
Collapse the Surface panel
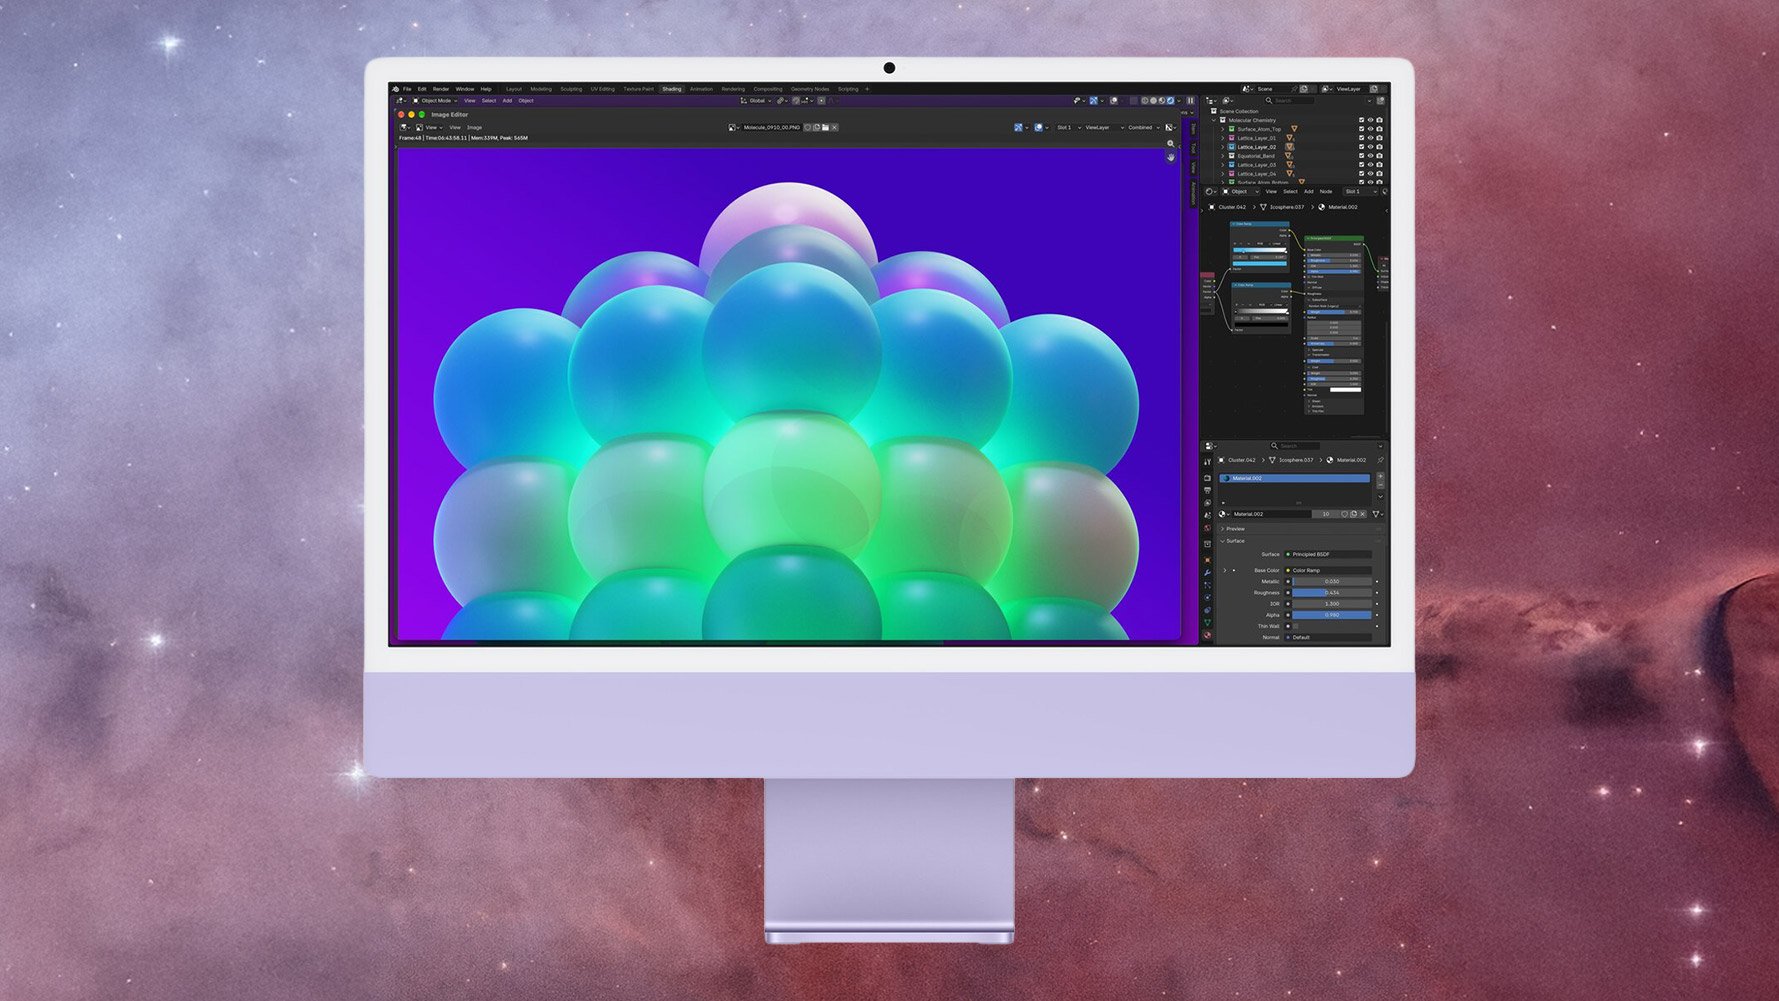[x=1222, y=541]
